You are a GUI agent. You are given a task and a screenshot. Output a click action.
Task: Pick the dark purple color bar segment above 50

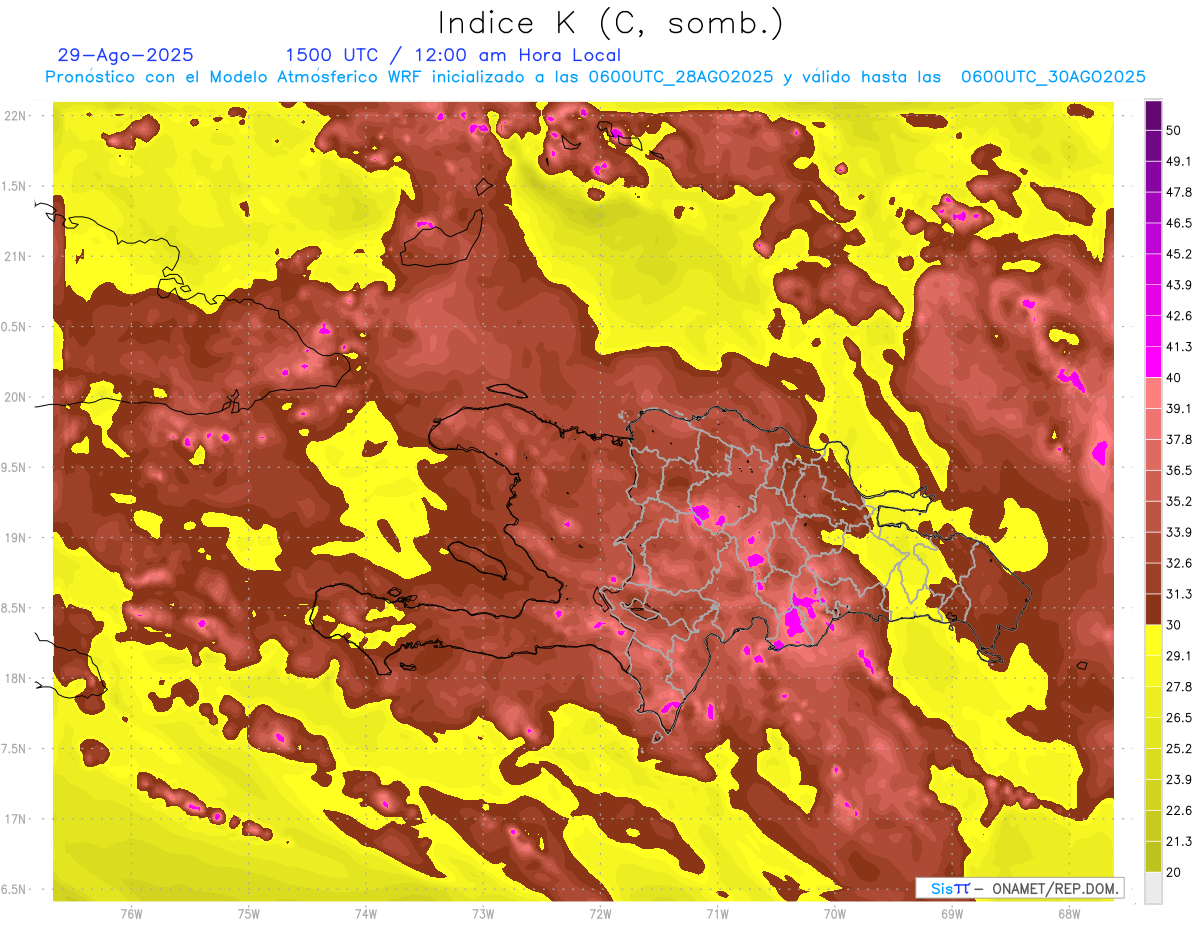coord(1153,116)
